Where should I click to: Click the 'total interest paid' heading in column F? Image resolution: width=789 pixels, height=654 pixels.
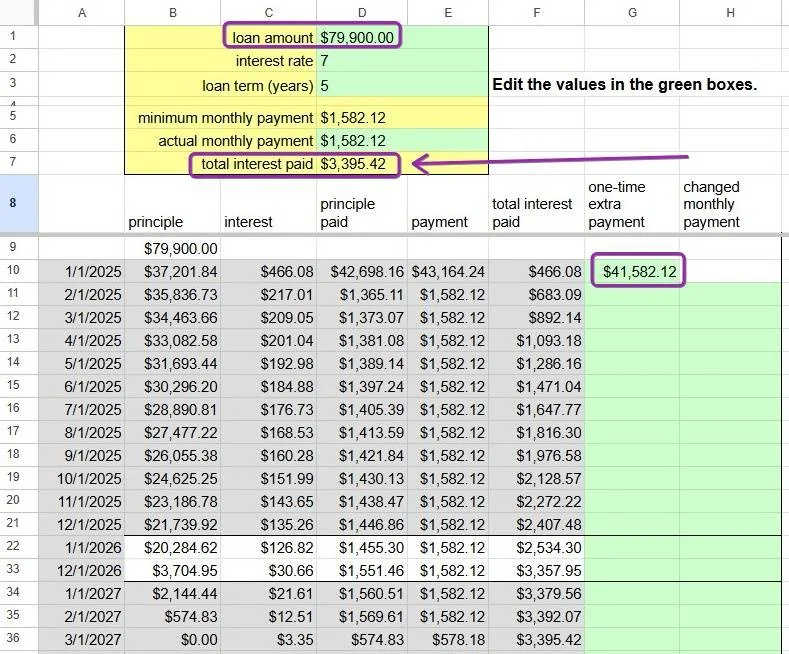tap(536, 204)
